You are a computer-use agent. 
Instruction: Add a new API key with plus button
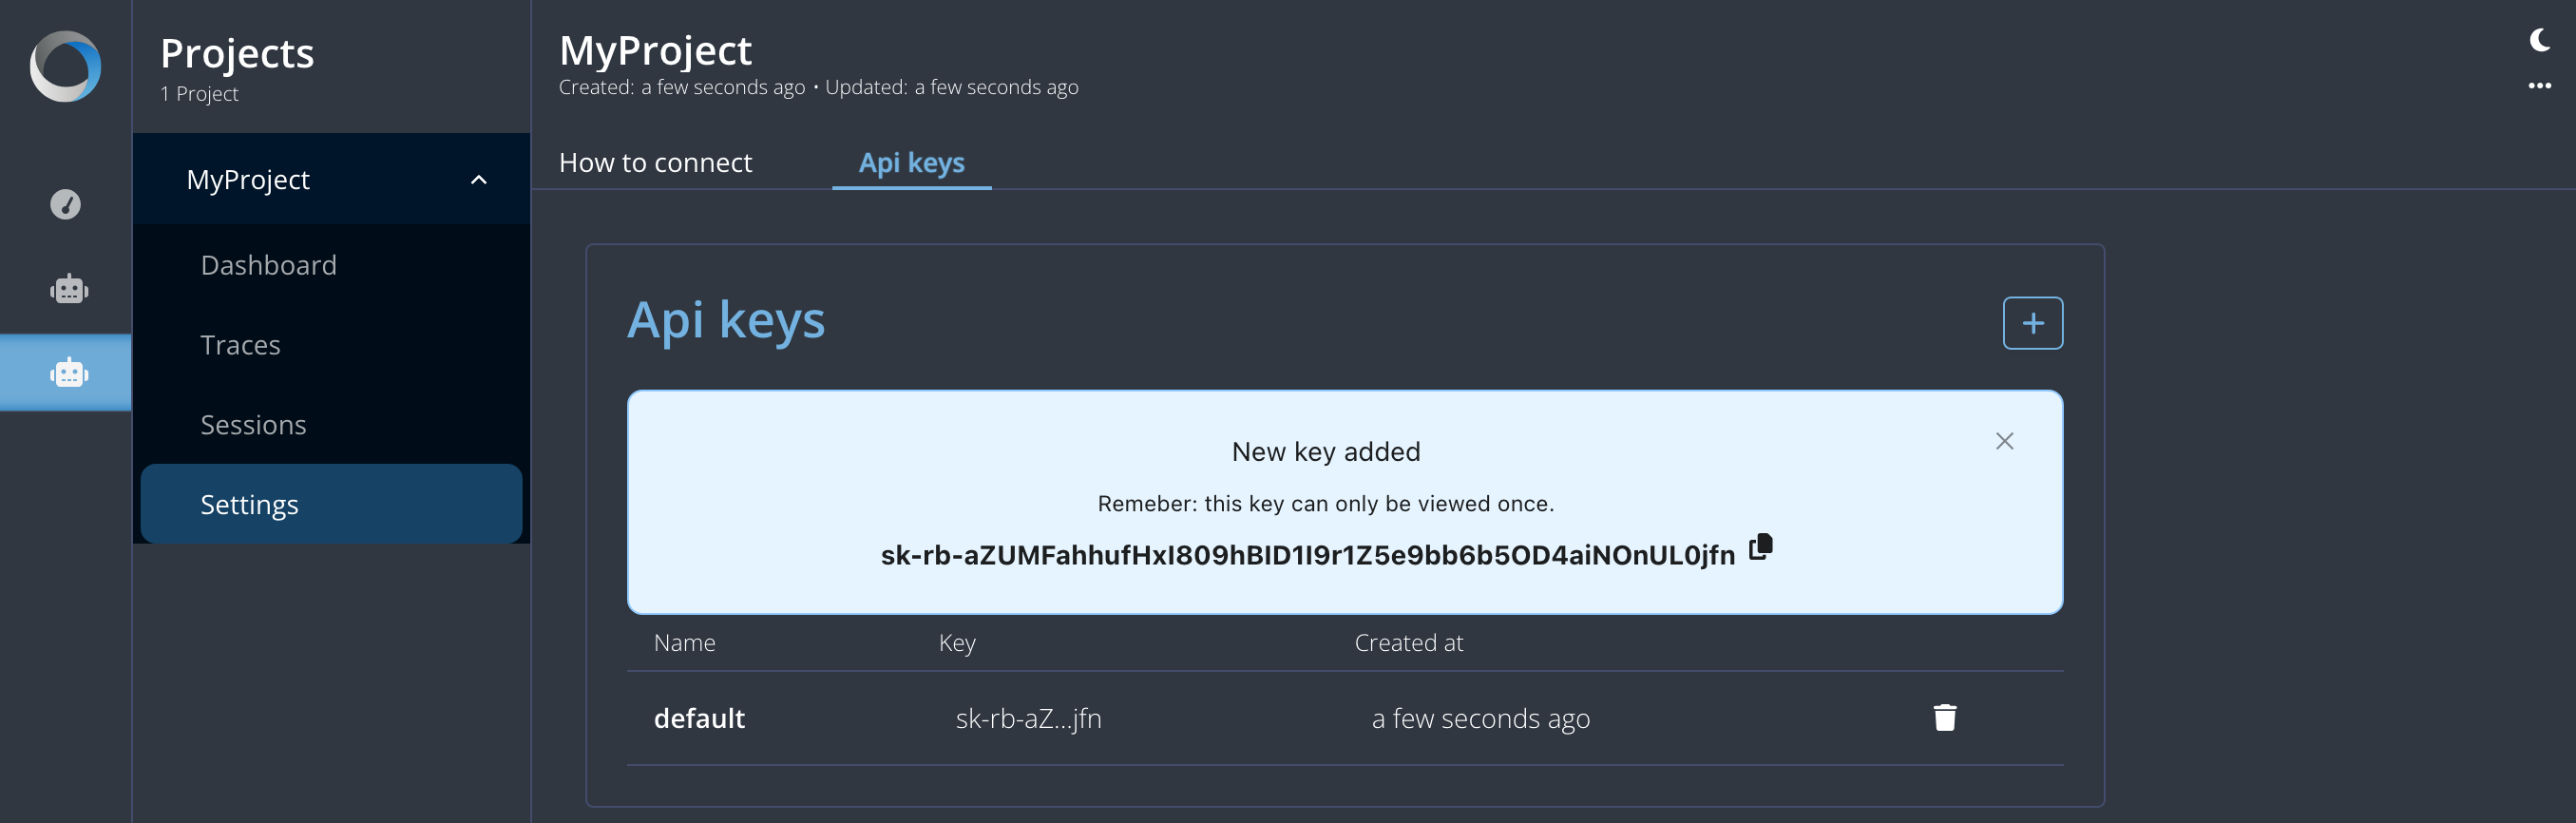2032,323
